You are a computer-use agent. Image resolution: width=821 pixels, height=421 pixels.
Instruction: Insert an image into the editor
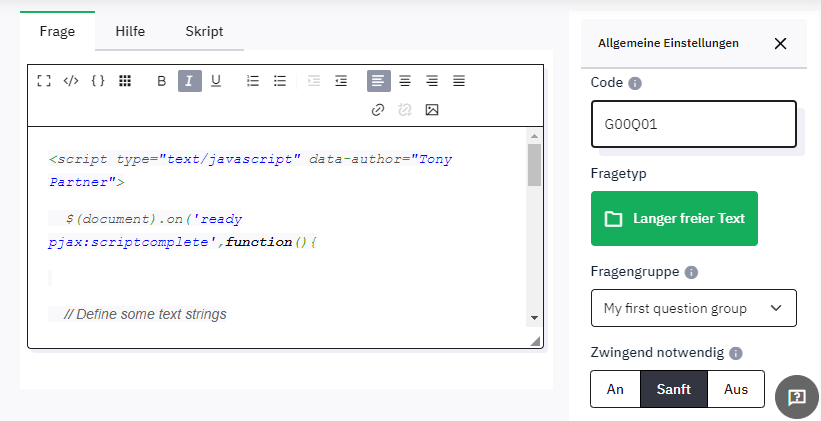[x=432, y=110]
